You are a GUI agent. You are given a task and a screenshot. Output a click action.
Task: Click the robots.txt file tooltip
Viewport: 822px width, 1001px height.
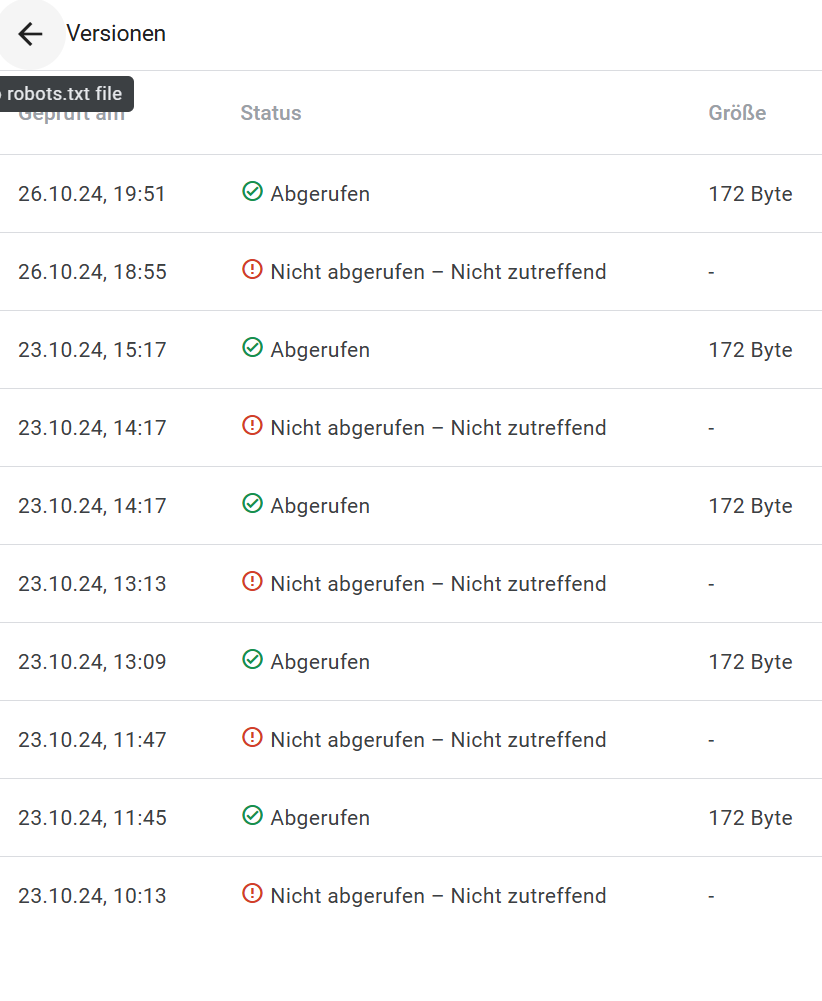(x=64, y=94)
